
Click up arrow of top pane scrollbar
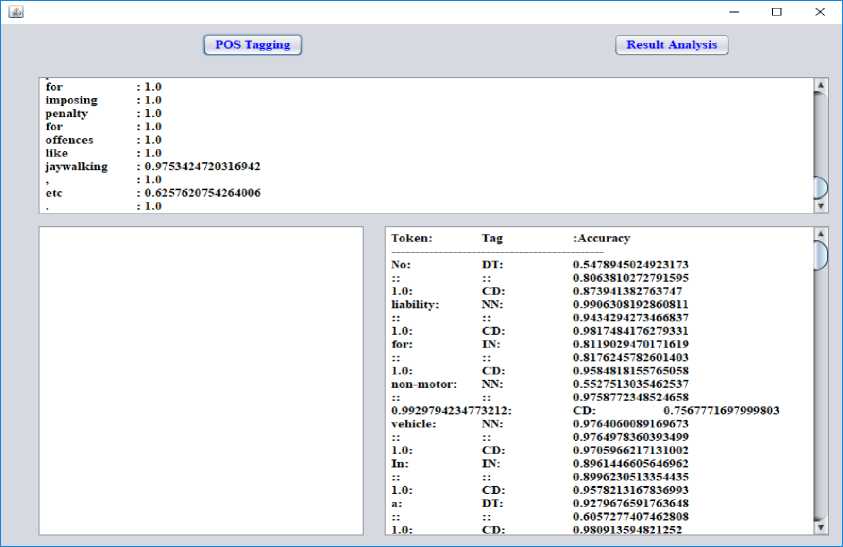pos(821,86)
